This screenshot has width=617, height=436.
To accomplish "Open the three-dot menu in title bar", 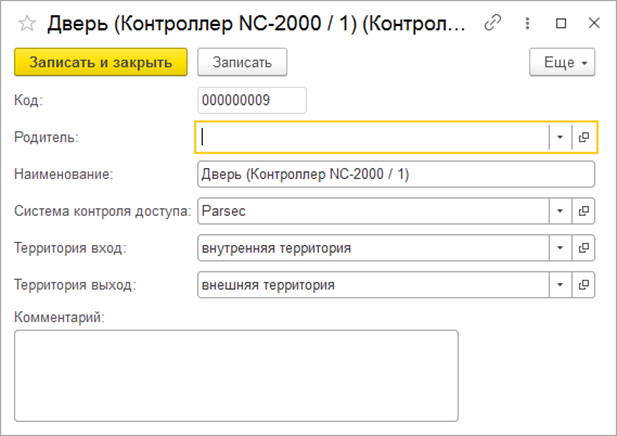I will pos(527,23).
